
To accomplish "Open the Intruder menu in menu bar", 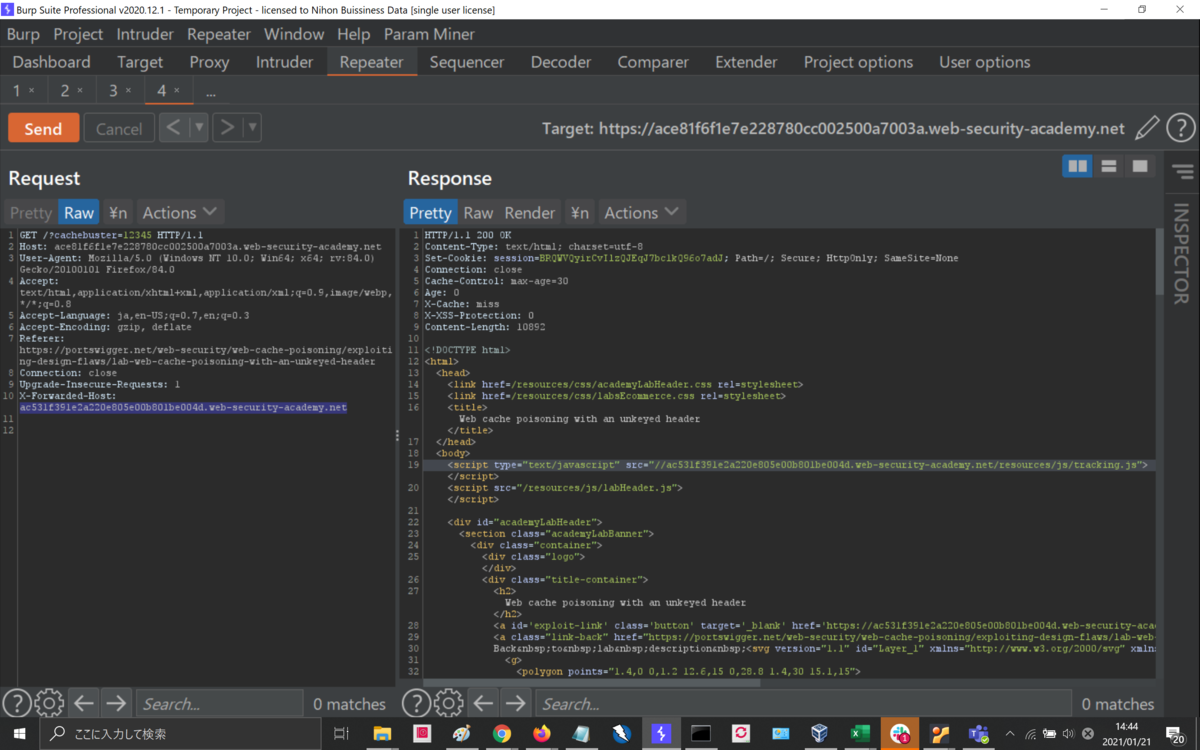I will (x=145, y=34).
